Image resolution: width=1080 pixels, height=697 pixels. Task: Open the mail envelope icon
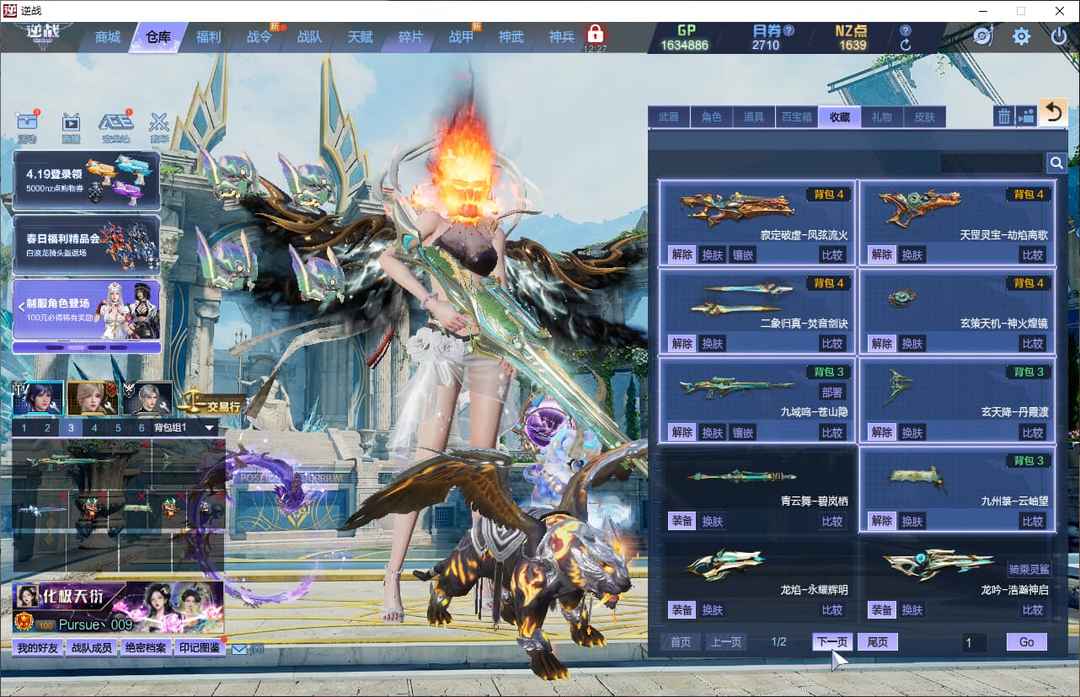pos(239,649)
